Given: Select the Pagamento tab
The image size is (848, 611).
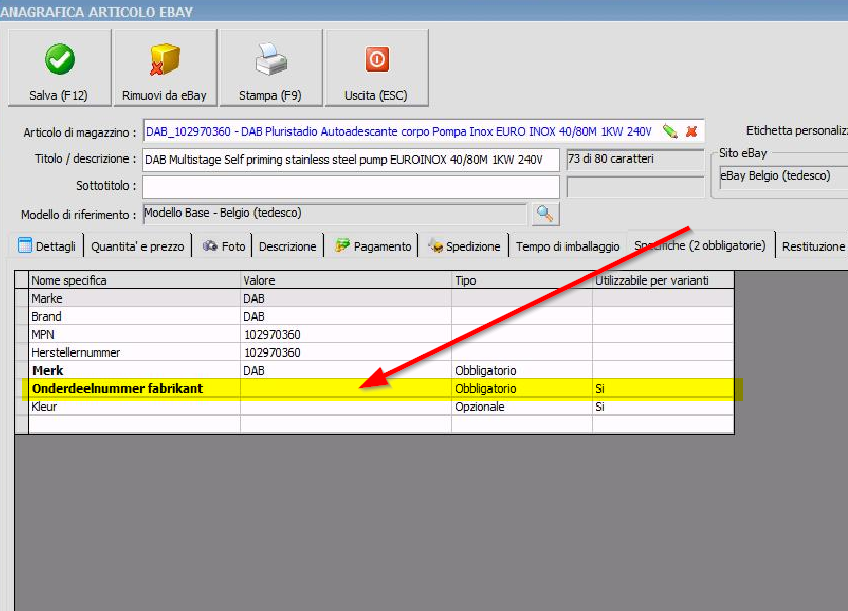Looking at the screenshot, I should click(x=373, y=246).
